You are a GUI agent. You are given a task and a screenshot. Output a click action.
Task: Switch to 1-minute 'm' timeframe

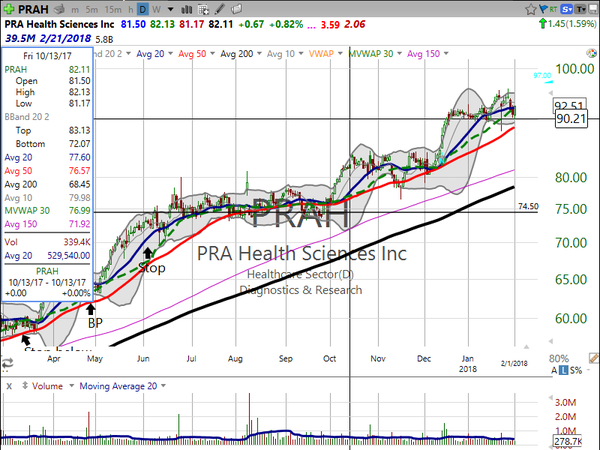click(x=75, y=10)
